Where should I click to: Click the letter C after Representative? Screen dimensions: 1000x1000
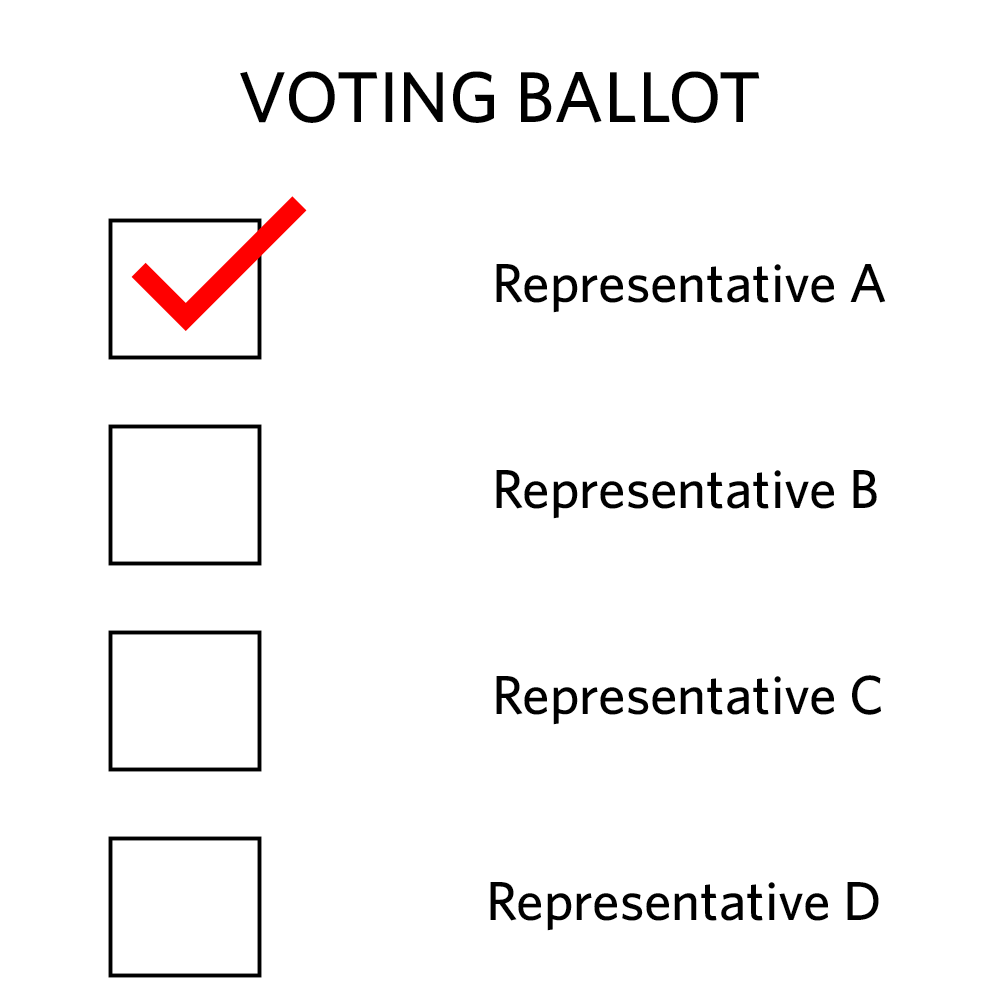pyautogui.click(x=867, y=696)
